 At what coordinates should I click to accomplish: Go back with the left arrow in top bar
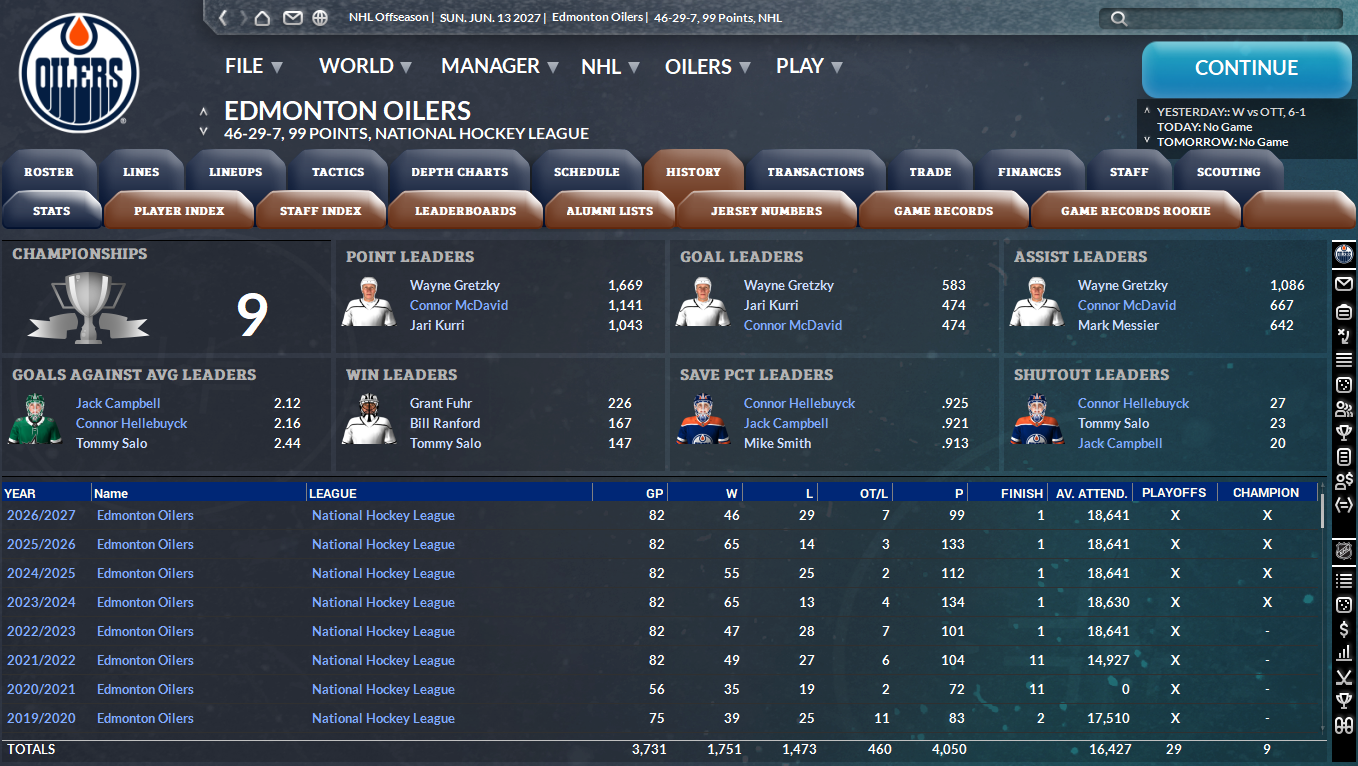(224, 17)
